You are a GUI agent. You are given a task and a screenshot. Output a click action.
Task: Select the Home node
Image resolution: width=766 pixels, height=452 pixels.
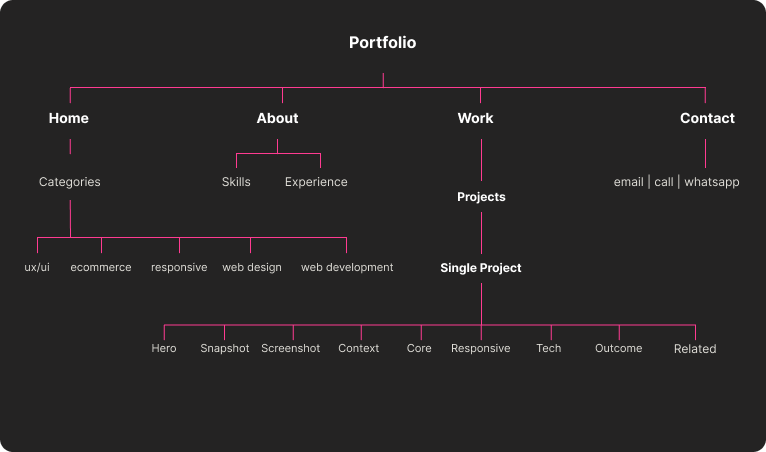(69, 118)
